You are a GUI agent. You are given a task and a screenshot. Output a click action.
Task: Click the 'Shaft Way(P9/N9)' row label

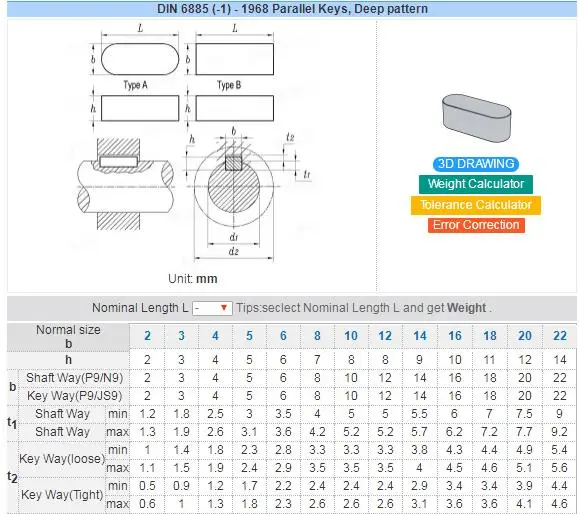point(74,378)
